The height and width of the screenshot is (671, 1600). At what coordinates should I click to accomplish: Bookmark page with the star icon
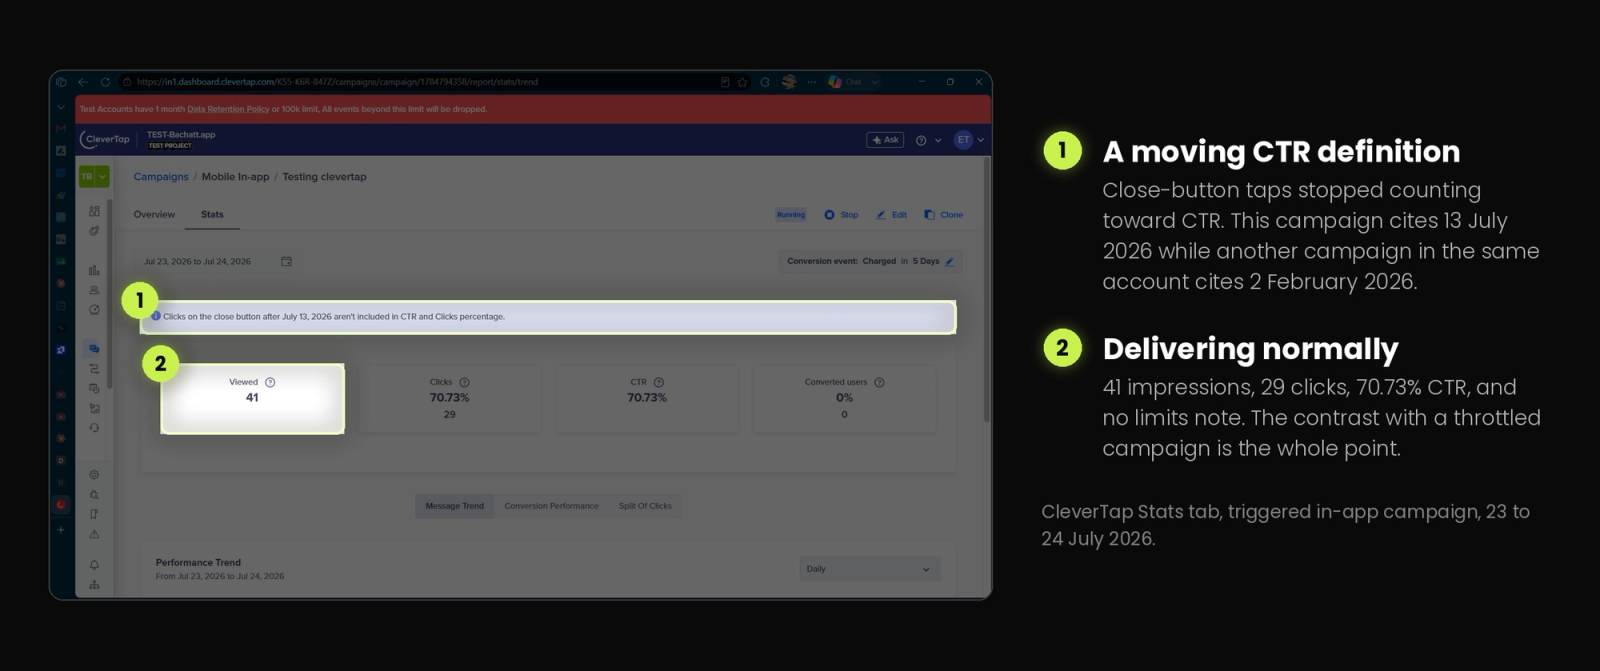(x=743, y=82)
